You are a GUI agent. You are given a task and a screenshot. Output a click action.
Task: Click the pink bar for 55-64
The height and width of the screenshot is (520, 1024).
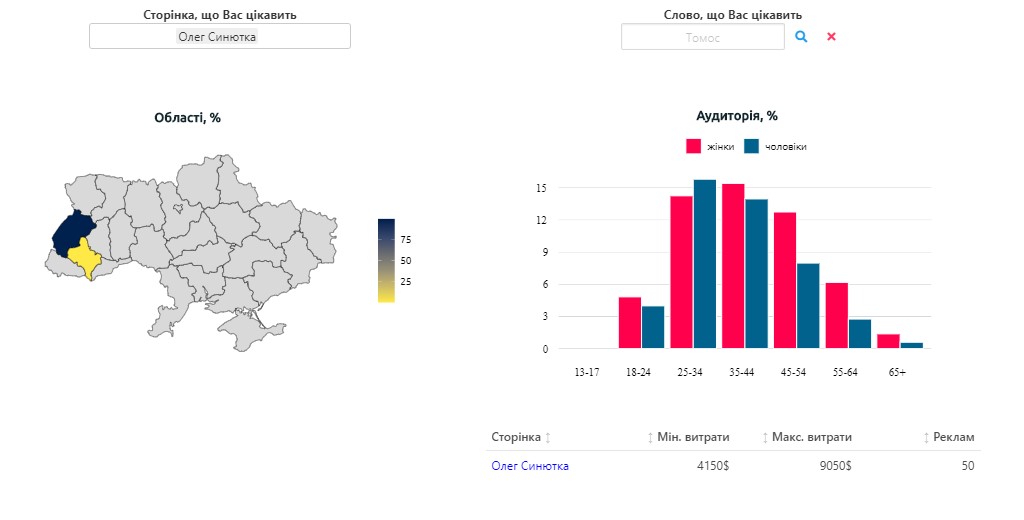837,315
